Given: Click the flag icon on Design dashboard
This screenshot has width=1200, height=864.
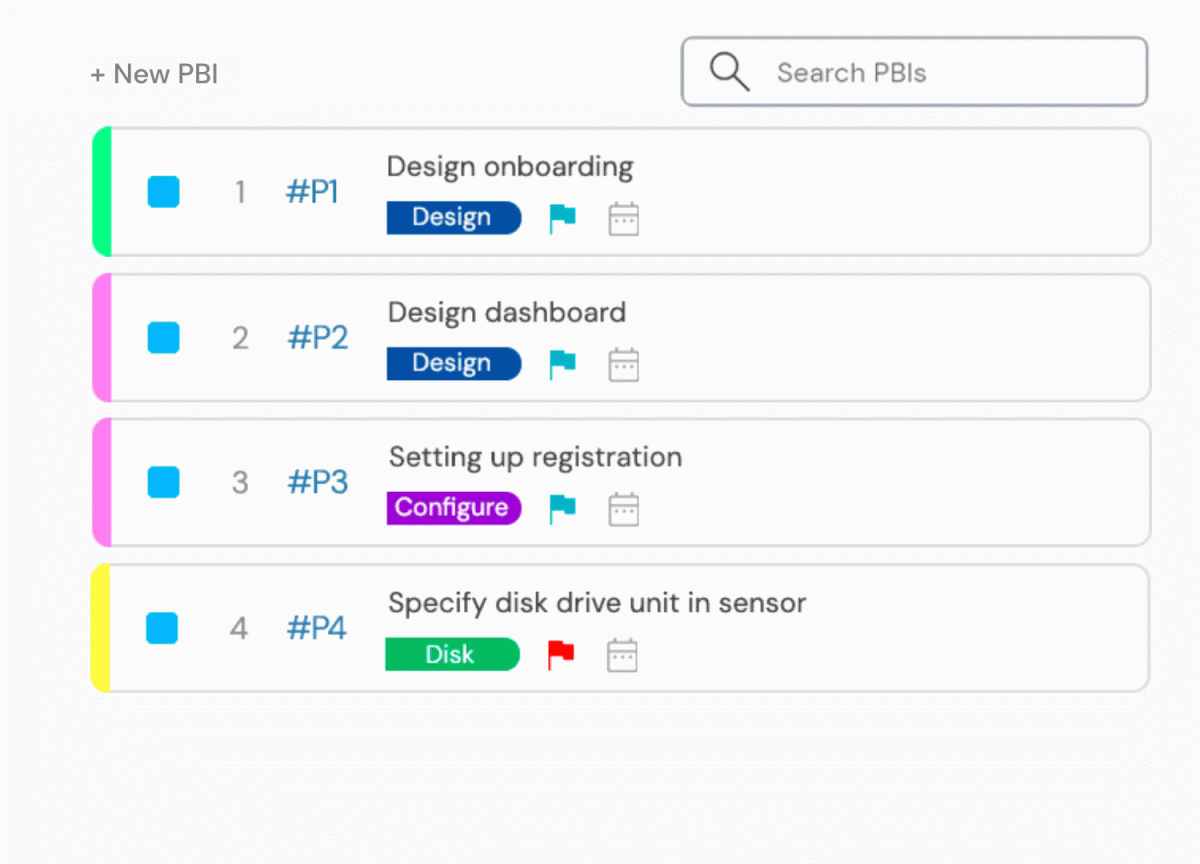Looking at the screenshot, I should 562,364.
